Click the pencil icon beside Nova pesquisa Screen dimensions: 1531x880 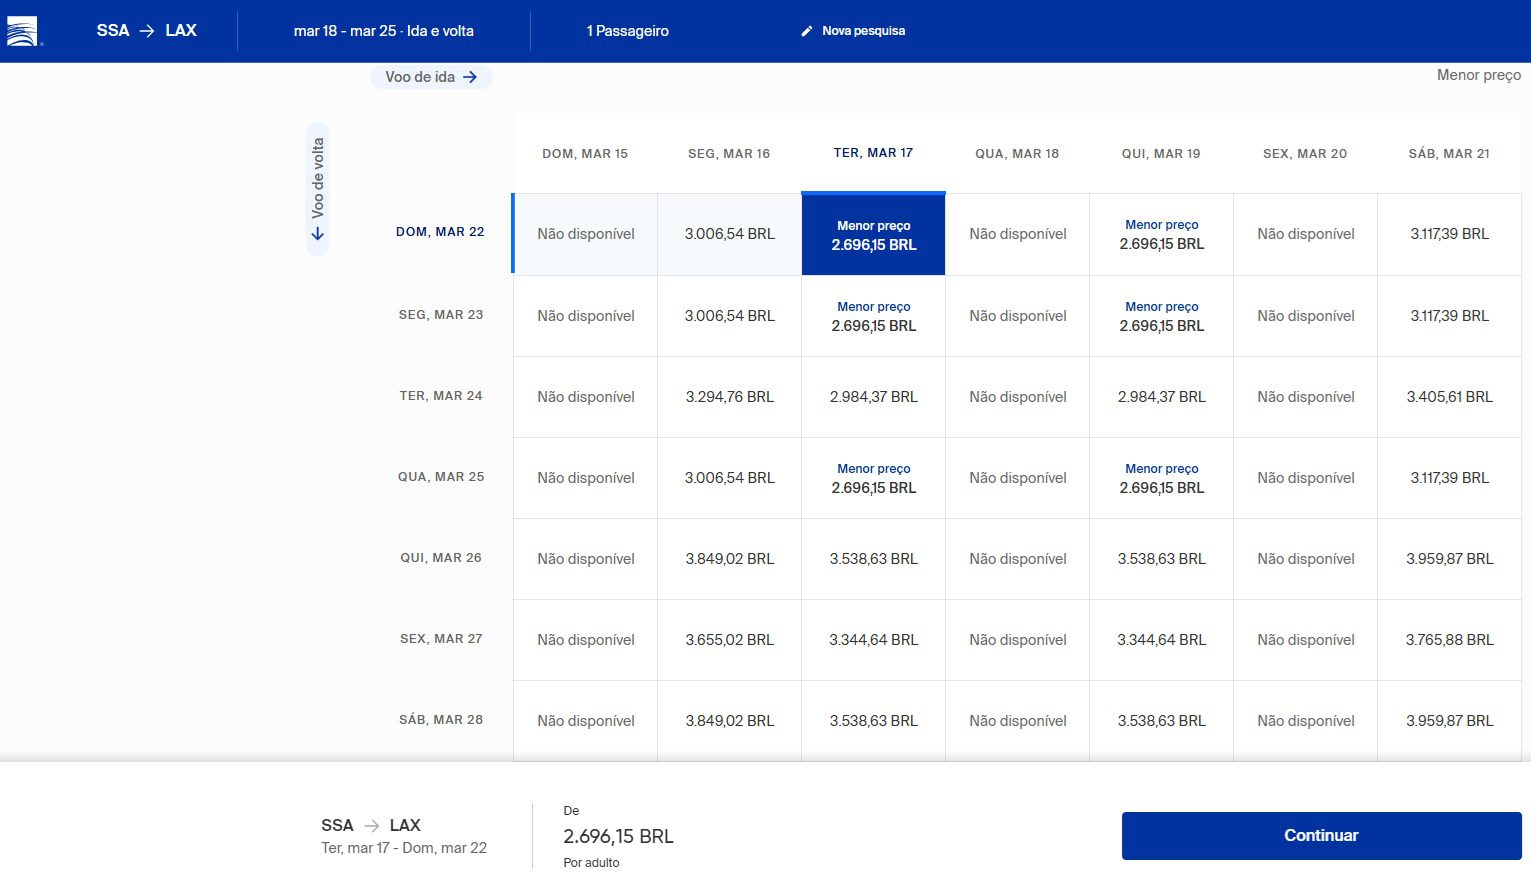807,31
